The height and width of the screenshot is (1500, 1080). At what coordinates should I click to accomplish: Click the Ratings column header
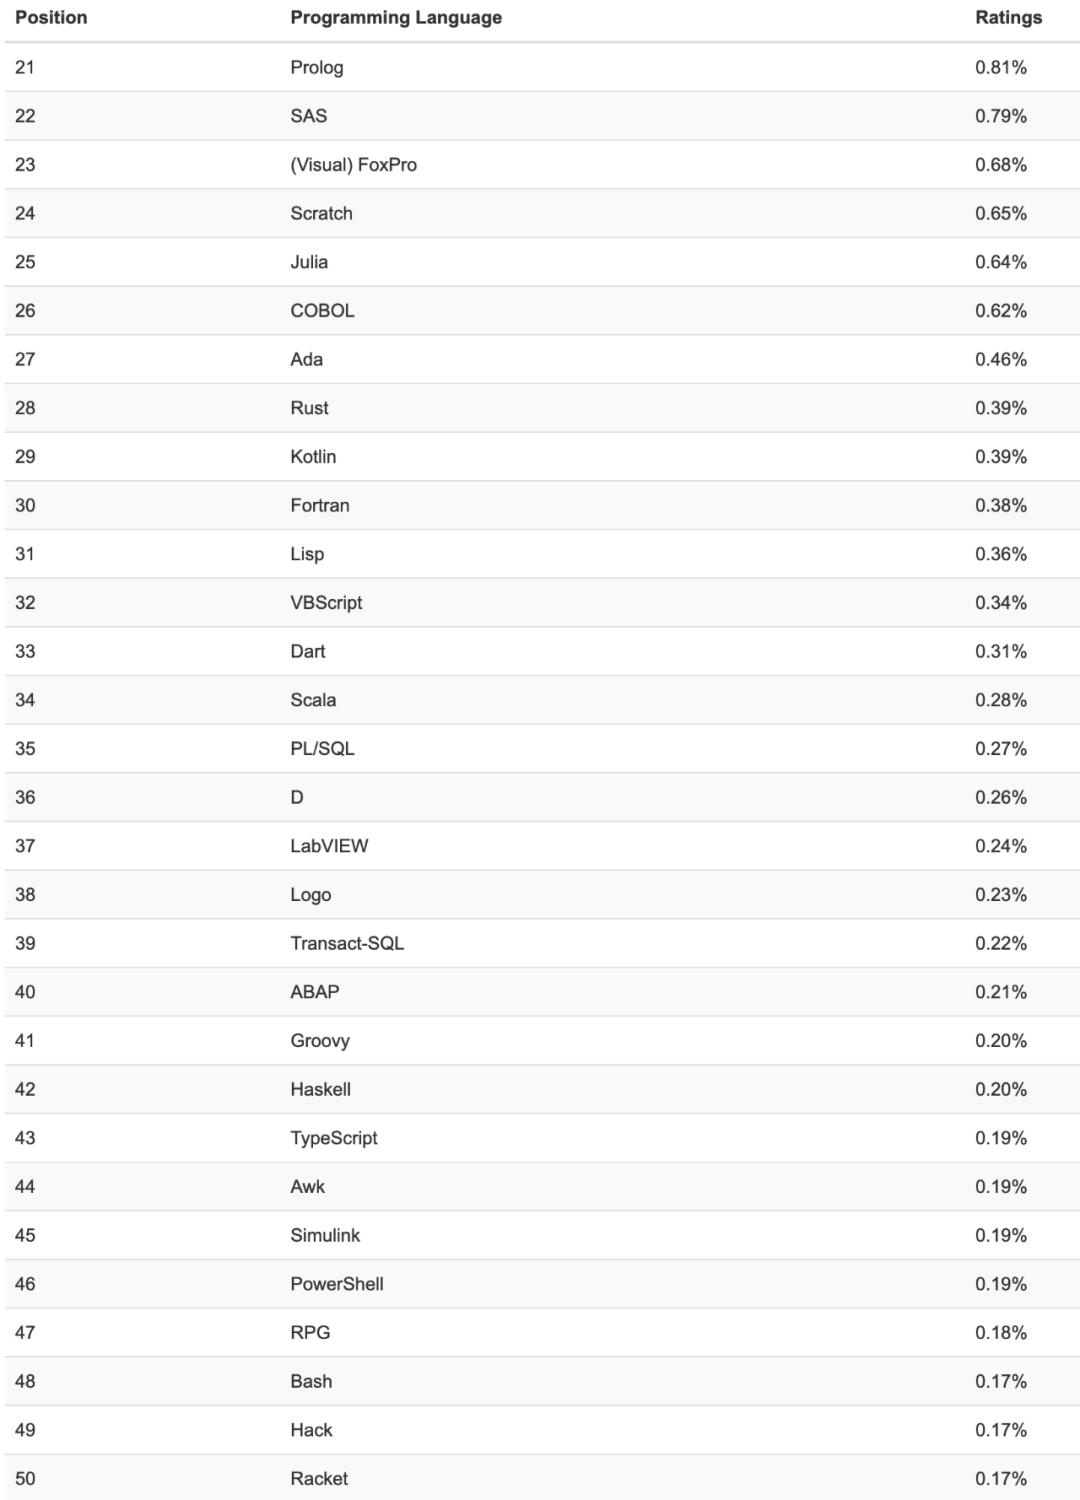(1008, 17)
